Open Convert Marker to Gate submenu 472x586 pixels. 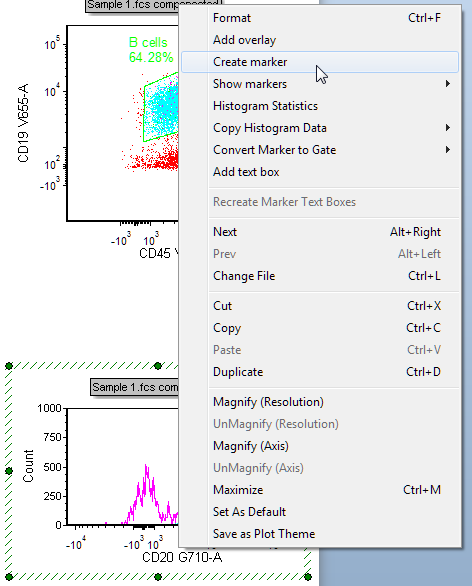coord(320,150)
